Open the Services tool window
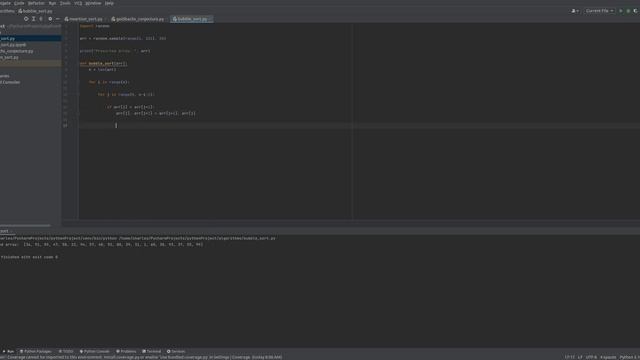 [176, 351]
